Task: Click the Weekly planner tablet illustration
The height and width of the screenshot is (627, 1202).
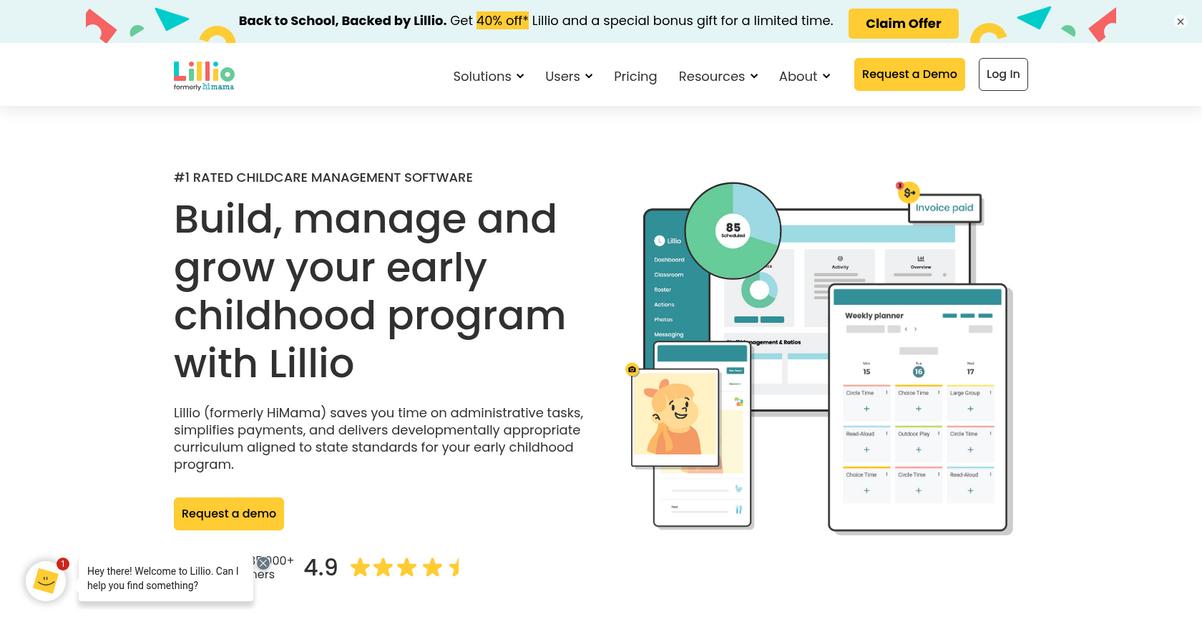Action: point(917,407)
